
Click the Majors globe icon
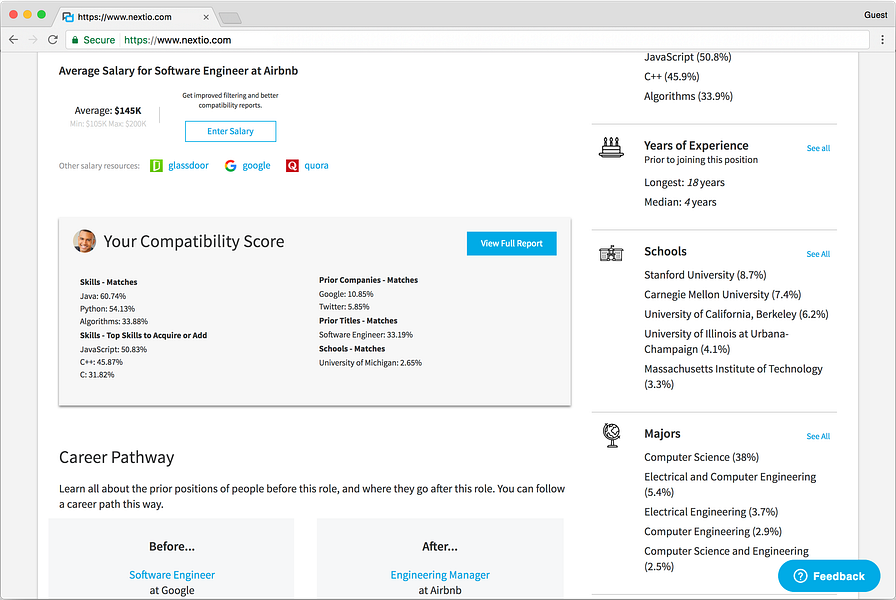point(611,435)
